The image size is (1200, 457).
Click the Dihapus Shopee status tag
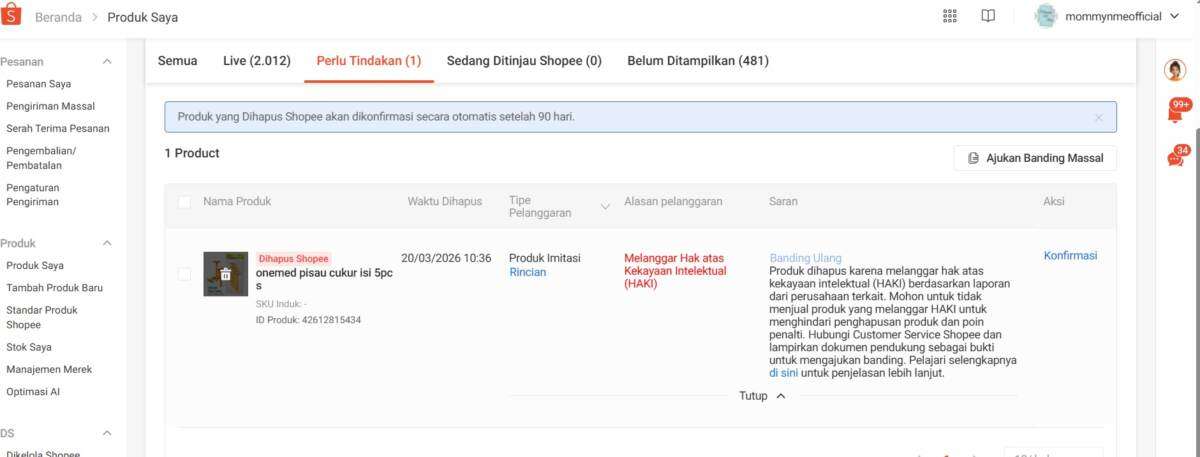pos(293,258)
